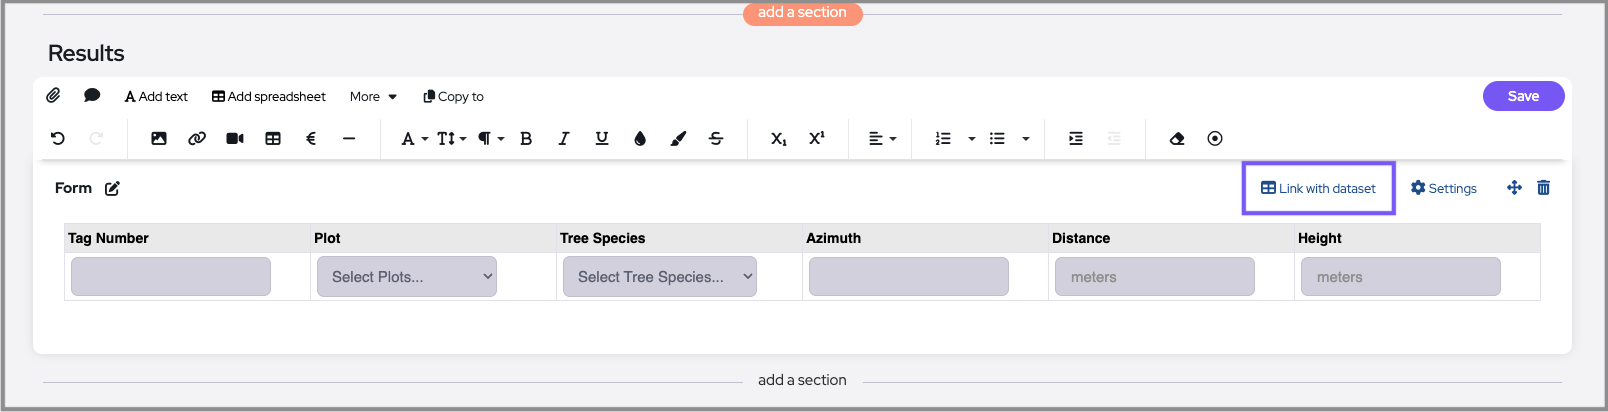Open the Select Plots dropdown
The width and height of the screenshot is (1608, 412).
406,277
